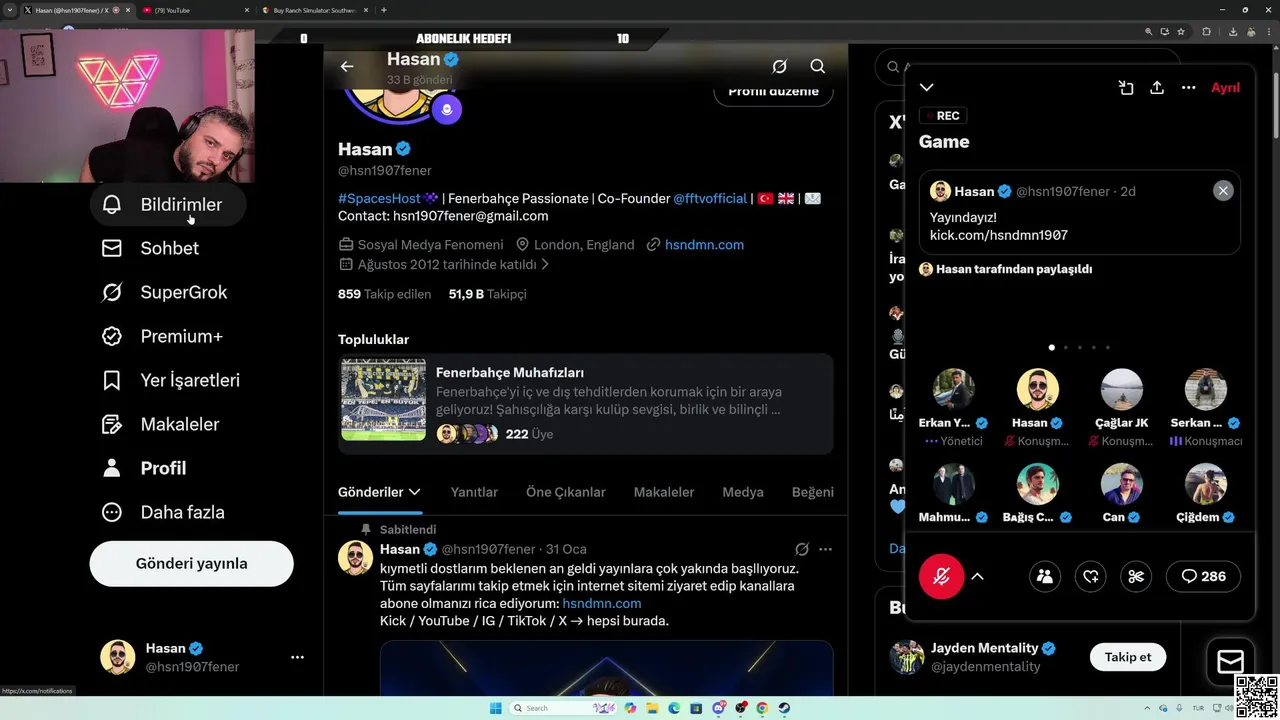Click Ayrıl to leave the Space
Screen dimensions: 1280x720
(1225, 88)
